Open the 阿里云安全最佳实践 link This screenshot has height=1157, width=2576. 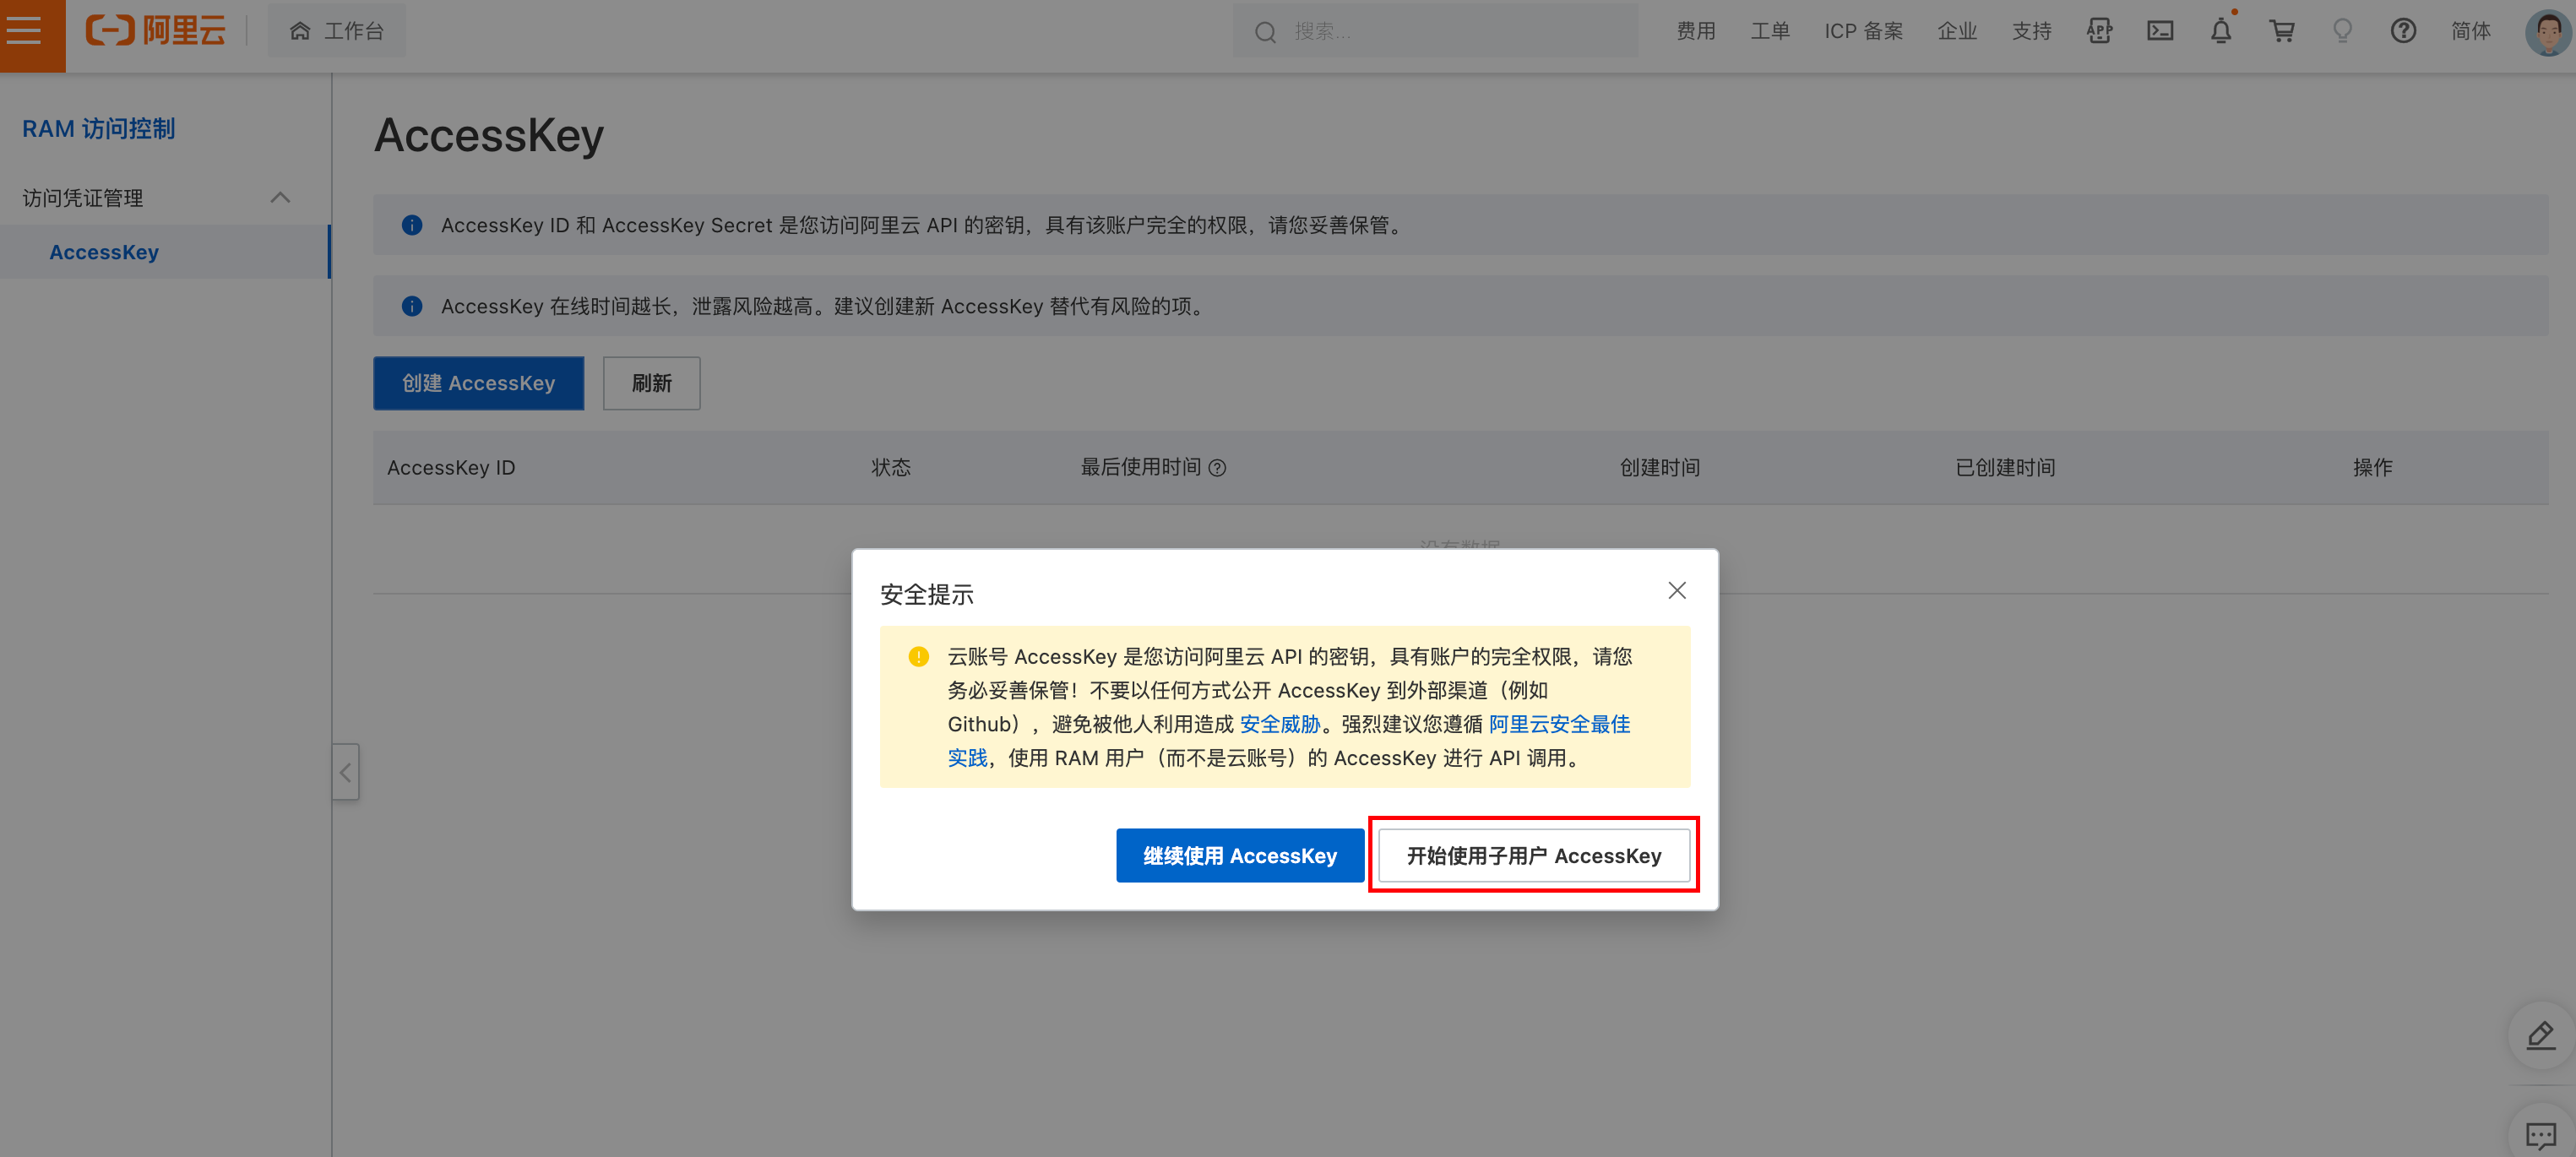[1557, 724]
